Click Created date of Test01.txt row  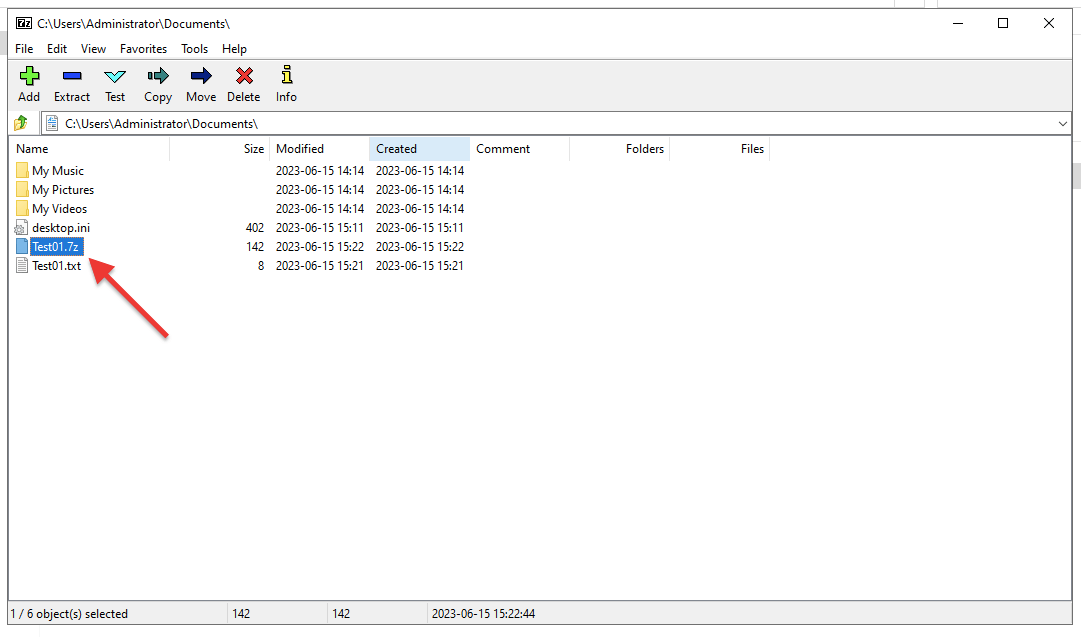(x=420, y=265)
